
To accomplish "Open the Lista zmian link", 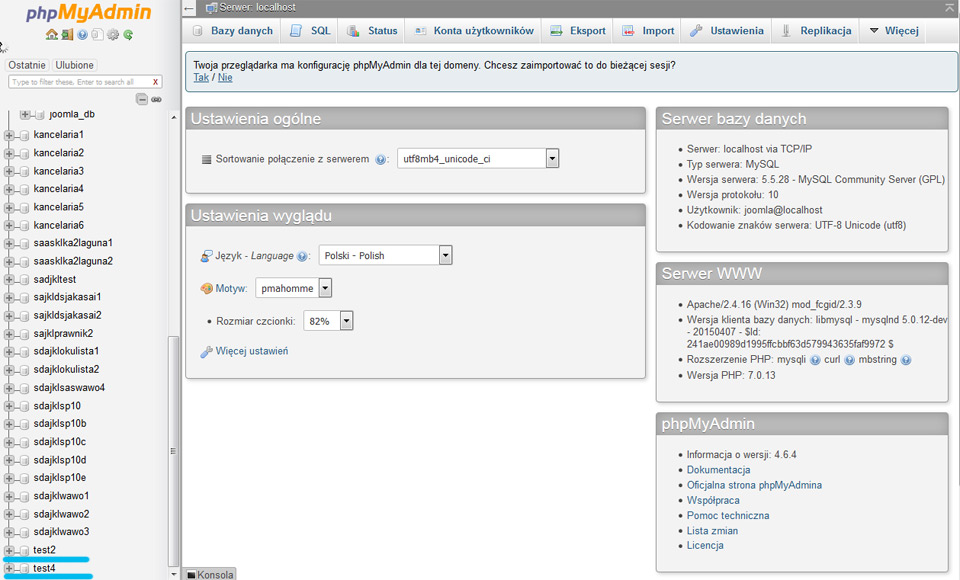I will (712, 531).
